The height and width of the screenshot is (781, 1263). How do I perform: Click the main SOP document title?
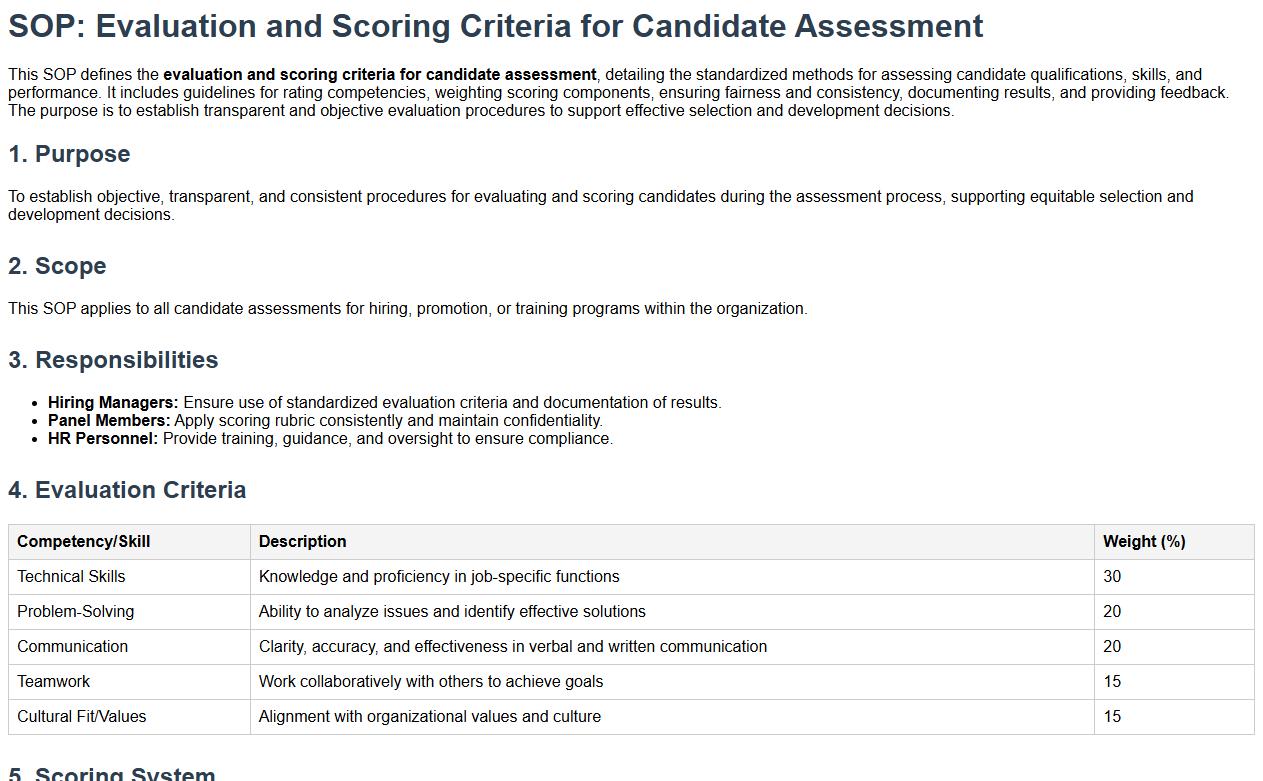[x=495, y=26]
